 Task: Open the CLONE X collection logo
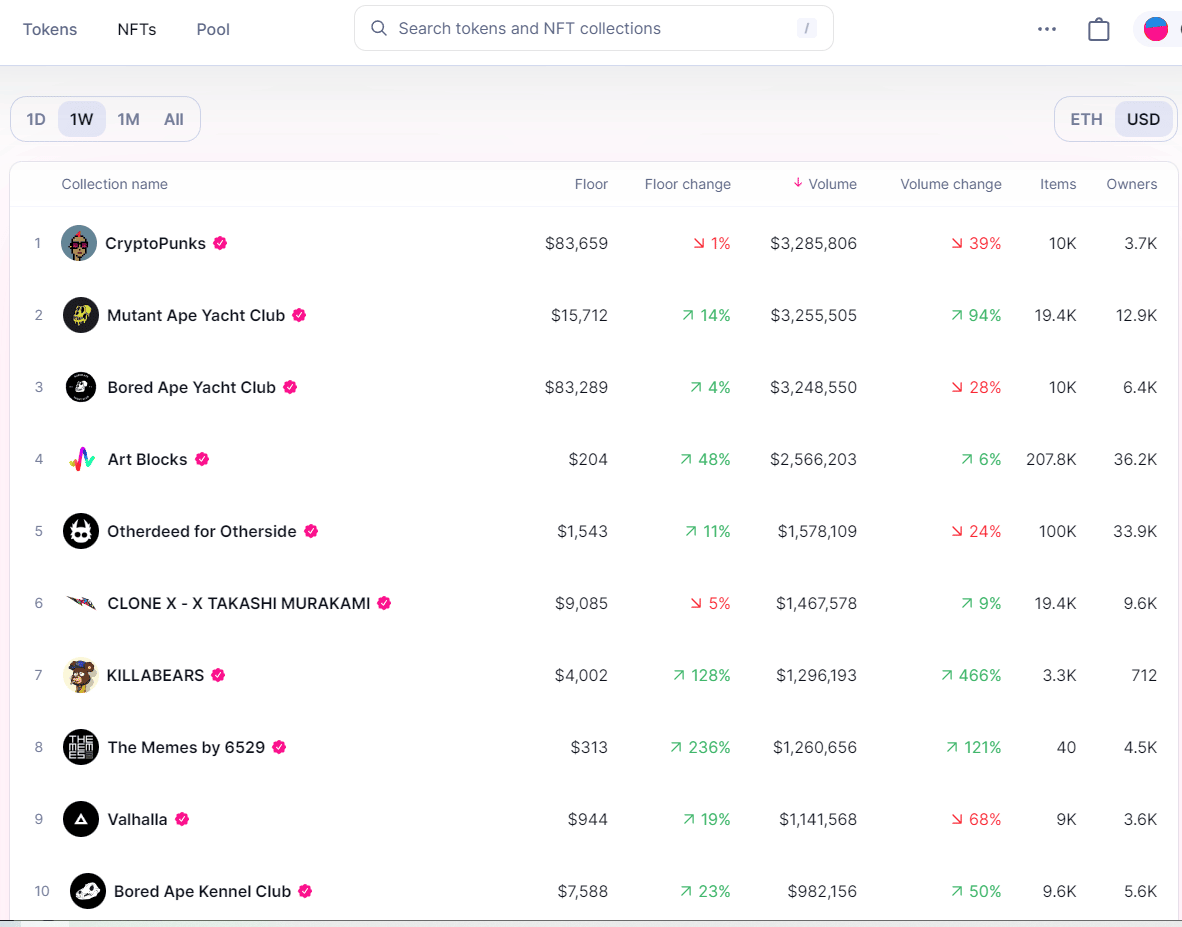81,603
